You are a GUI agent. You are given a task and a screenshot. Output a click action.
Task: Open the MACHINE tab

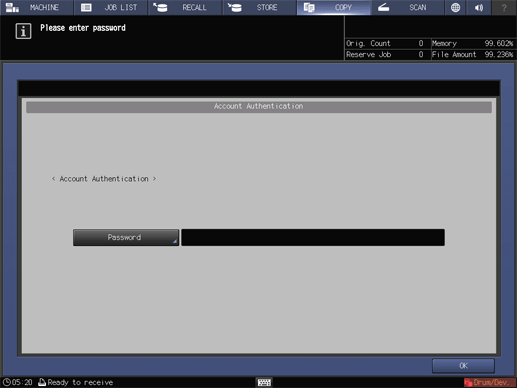[x=37, y=7]
